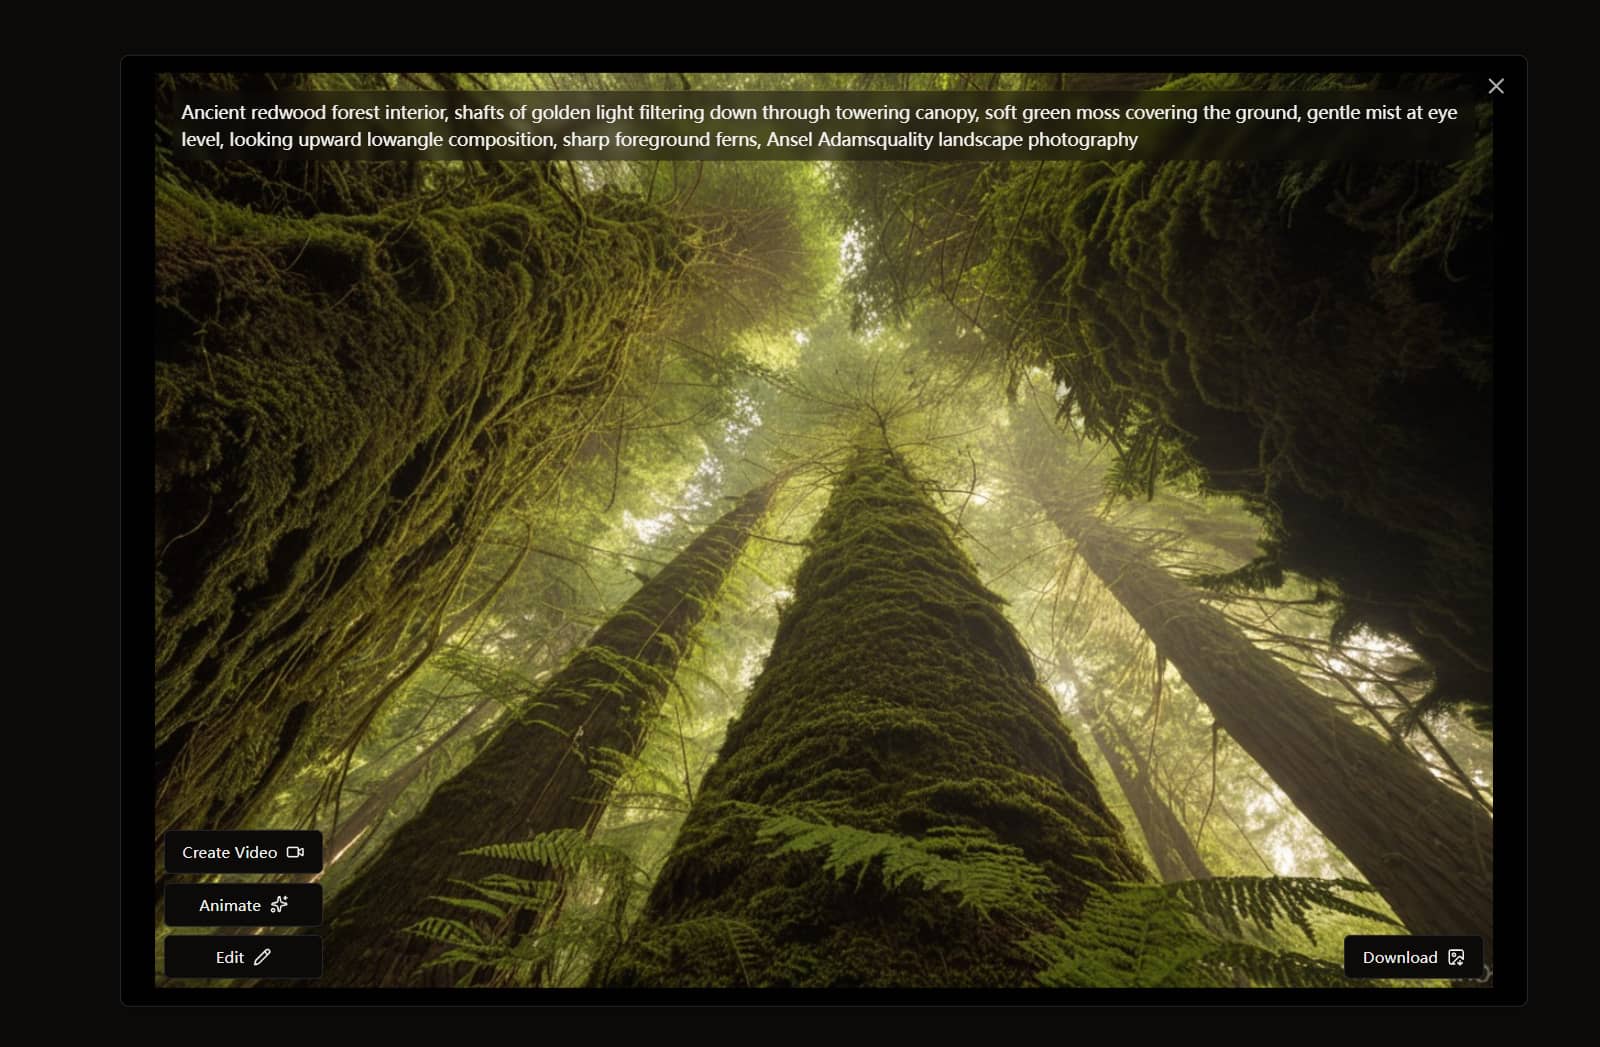The image size is (1600, 1047).
Task: Download the generated forest image
Action: [x=1413, y=957]
